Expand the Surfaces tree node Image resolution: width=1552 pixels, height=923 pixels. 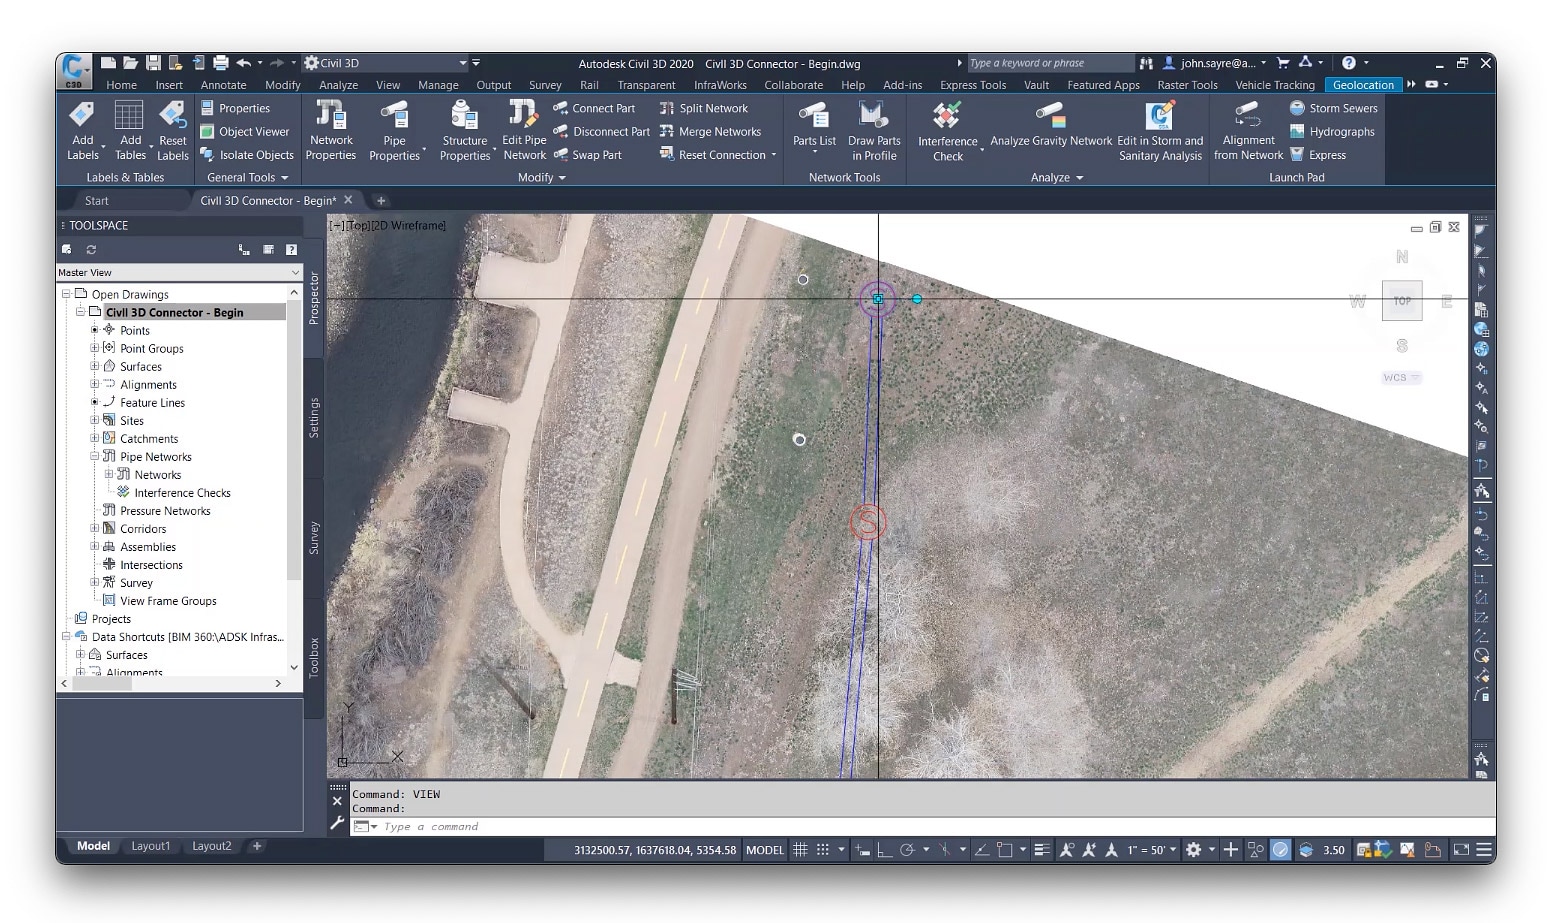click(x=95, y=367)
